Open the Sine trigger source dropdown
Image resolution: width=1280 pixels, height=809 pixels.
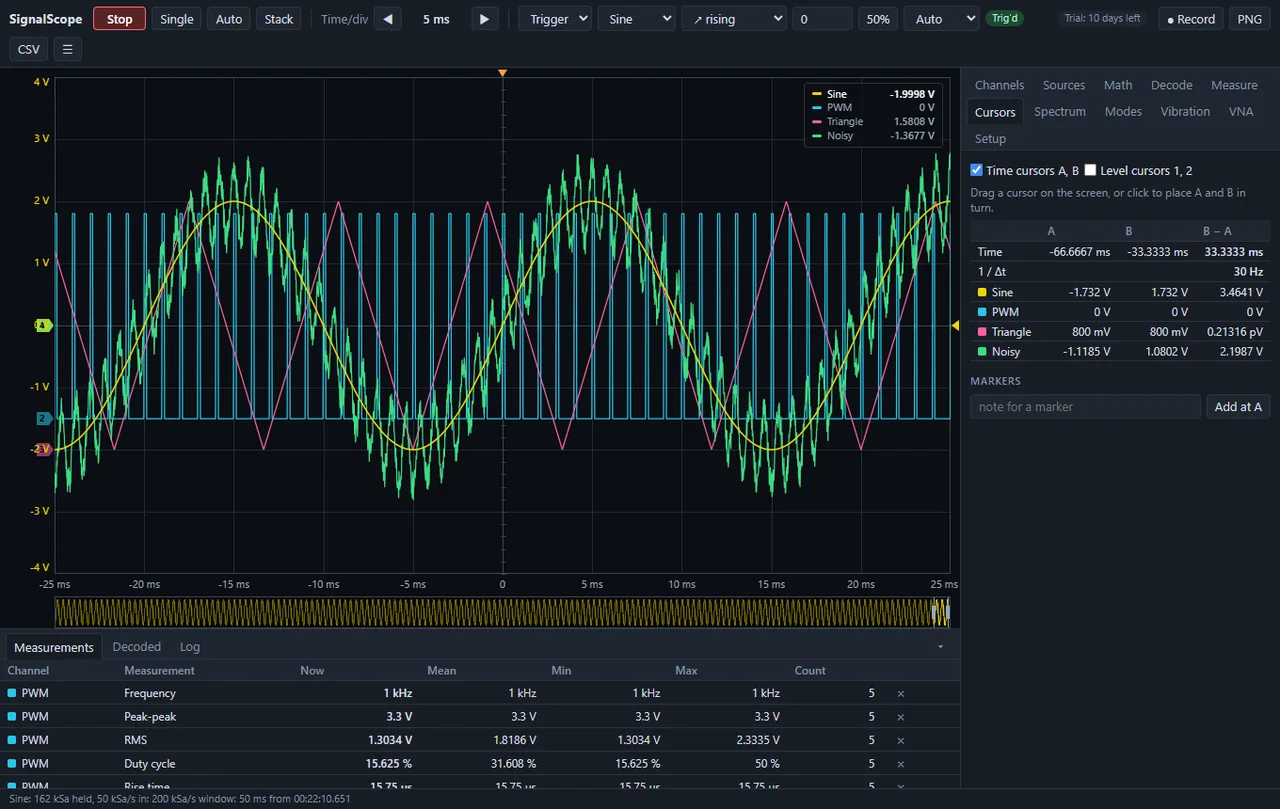[x=636, y=19]
